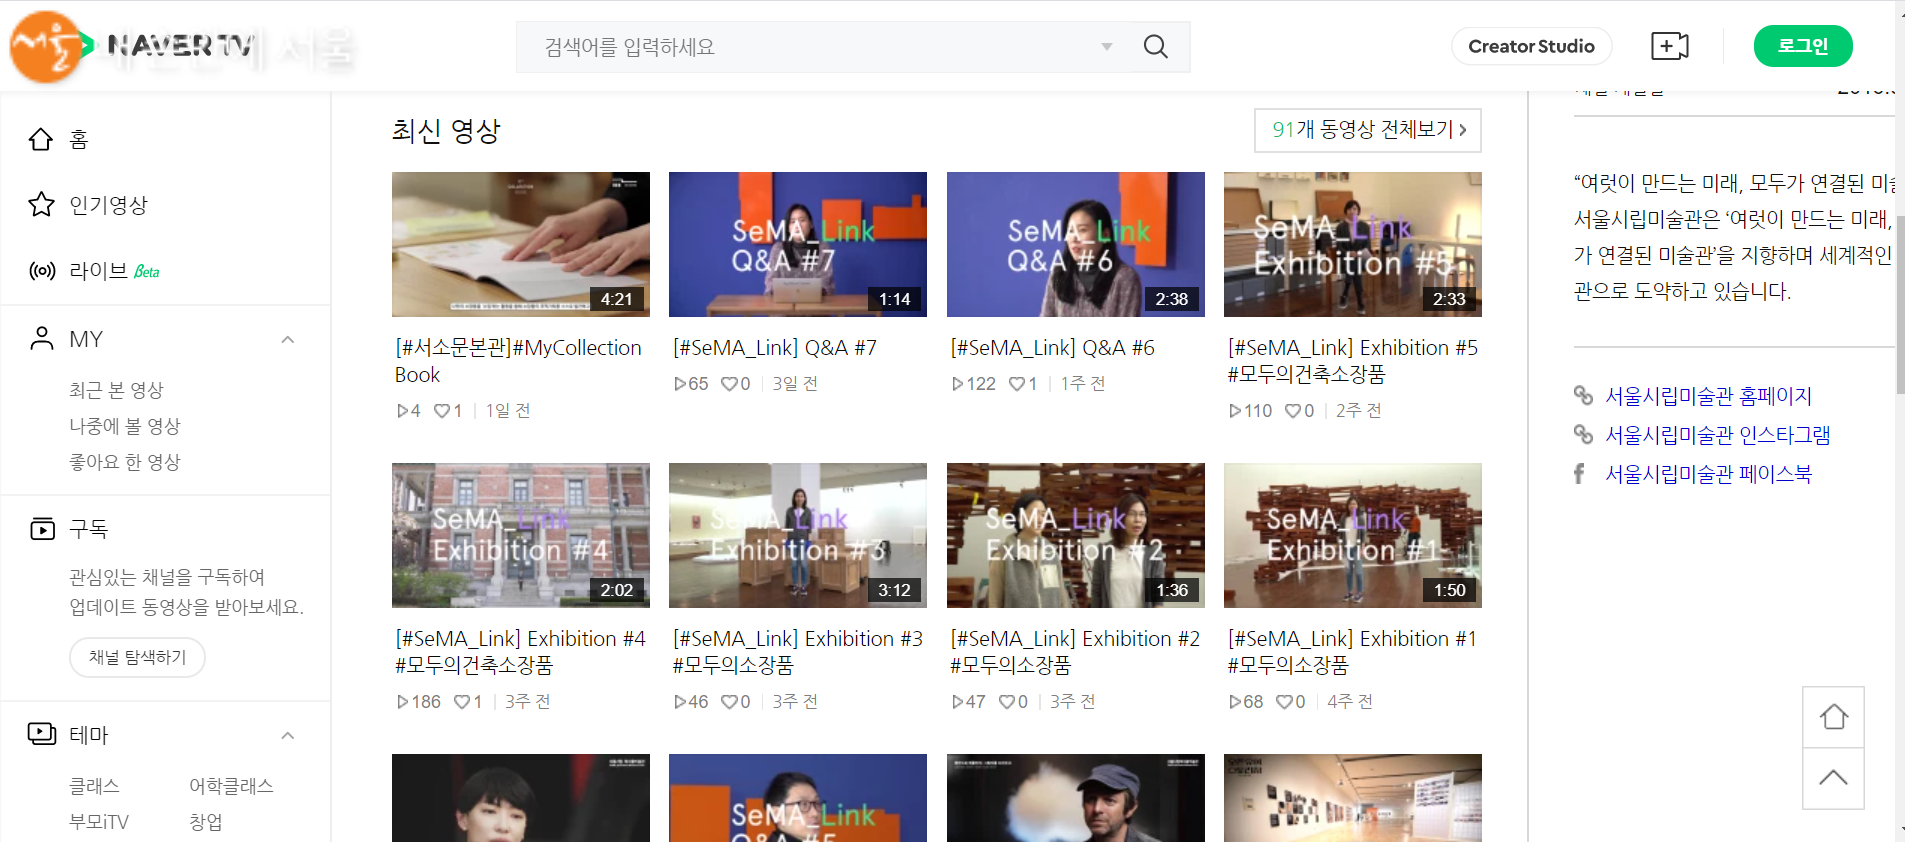View all 91 videos link
The height and width of the screenshot is (842, 1905).
(1367, 130)
